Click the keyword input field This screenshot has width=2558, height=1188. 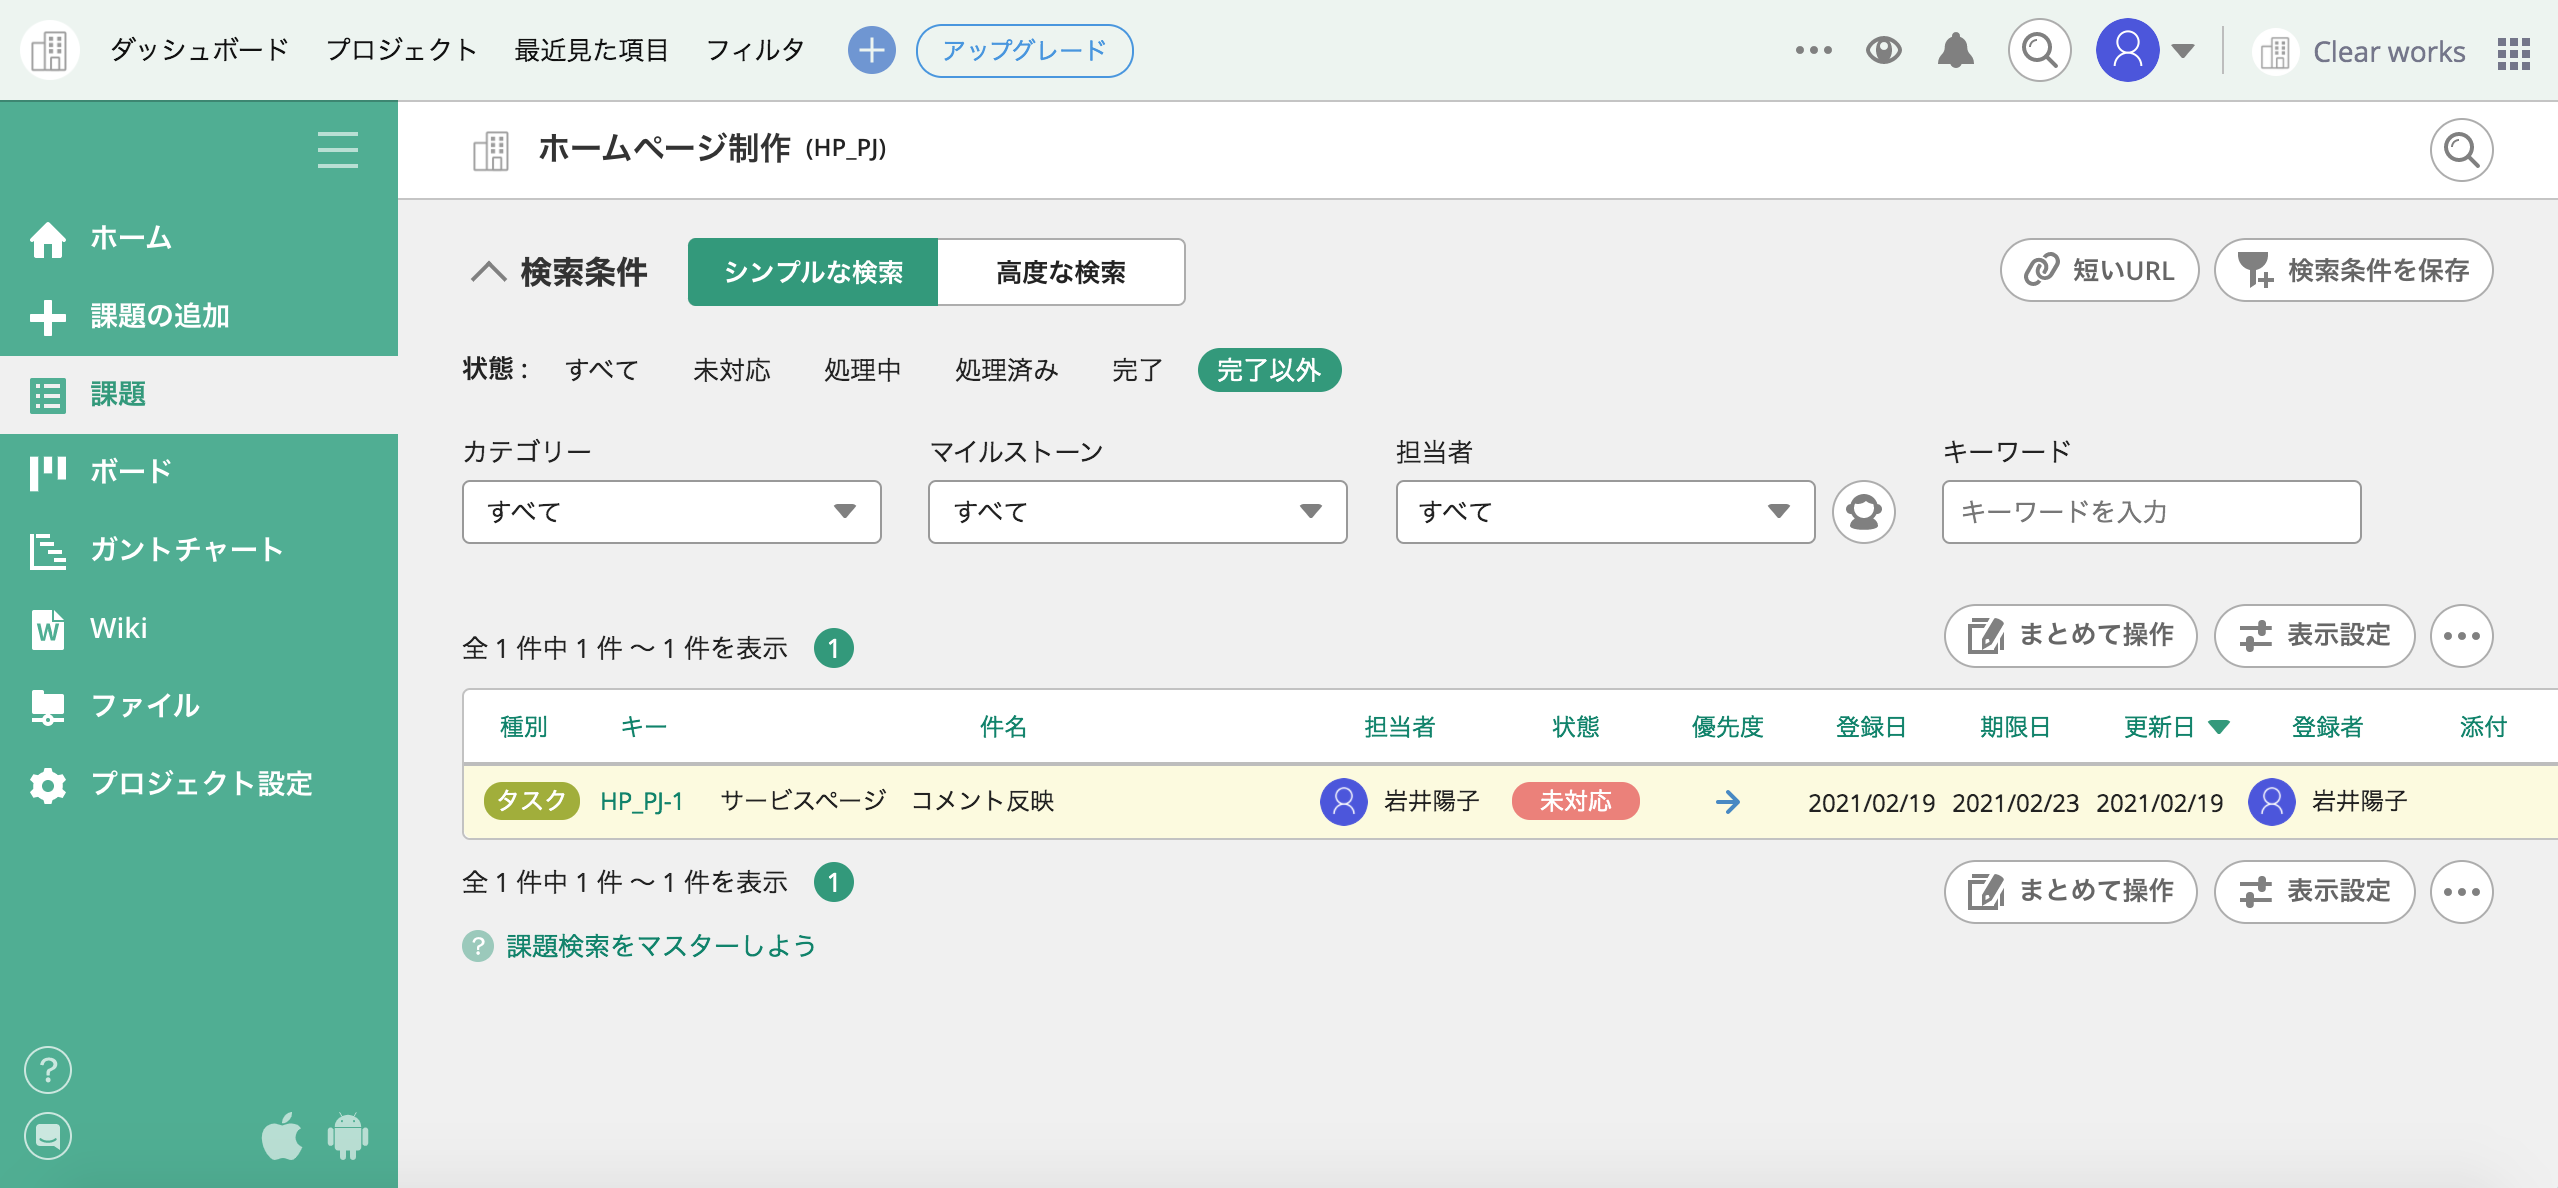(x=2151, y=512)
